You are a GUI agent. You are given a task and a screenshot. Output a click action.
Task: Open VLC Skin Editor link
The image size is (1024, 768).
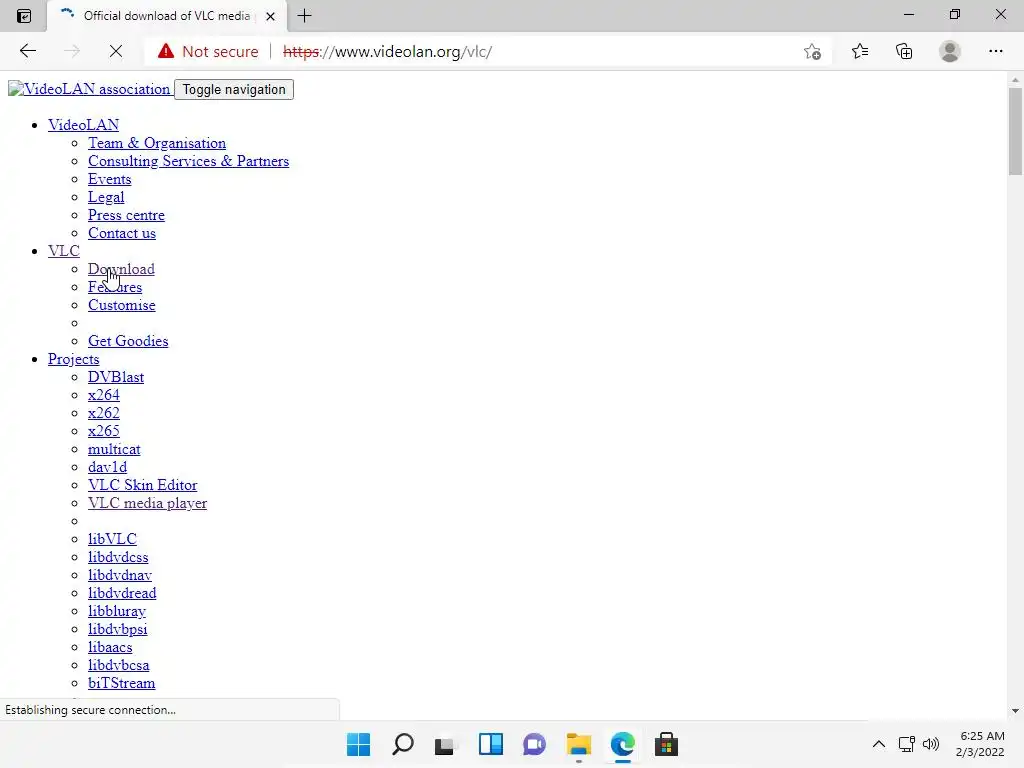(x=142, y=485)
